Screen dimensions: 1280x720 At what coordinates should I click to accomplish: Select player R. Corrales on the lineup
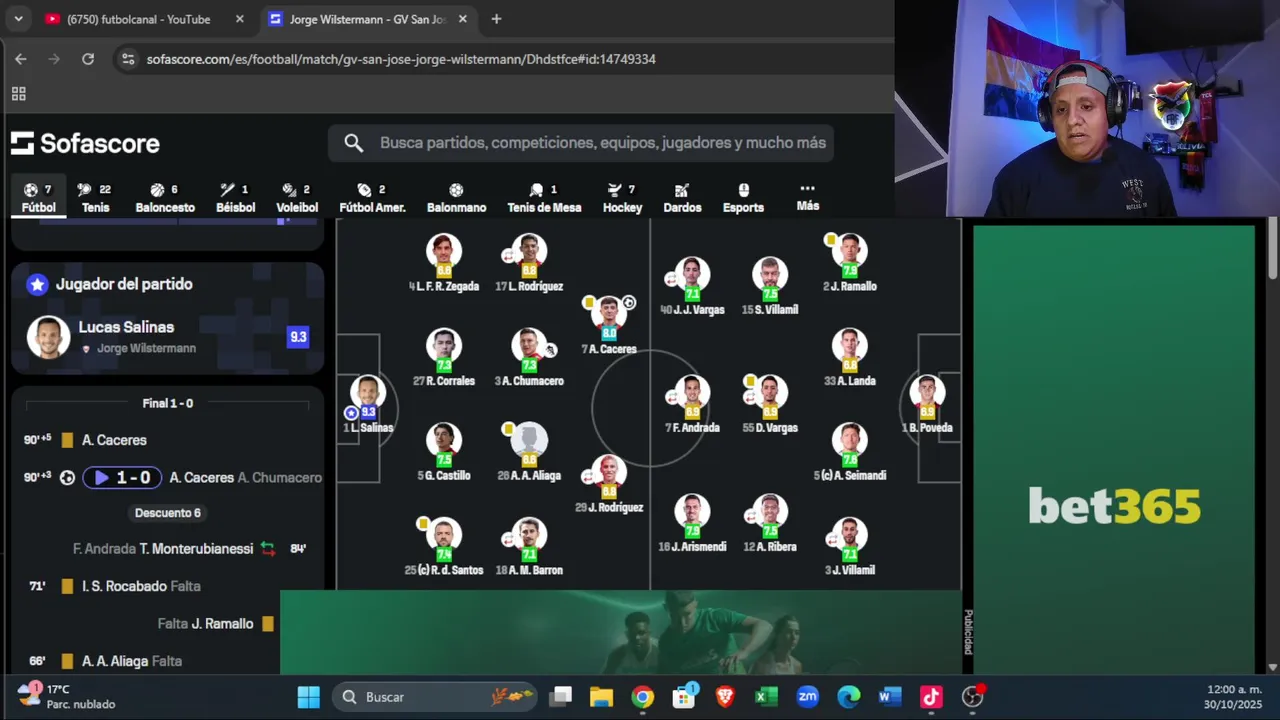[x=443, y=358]
